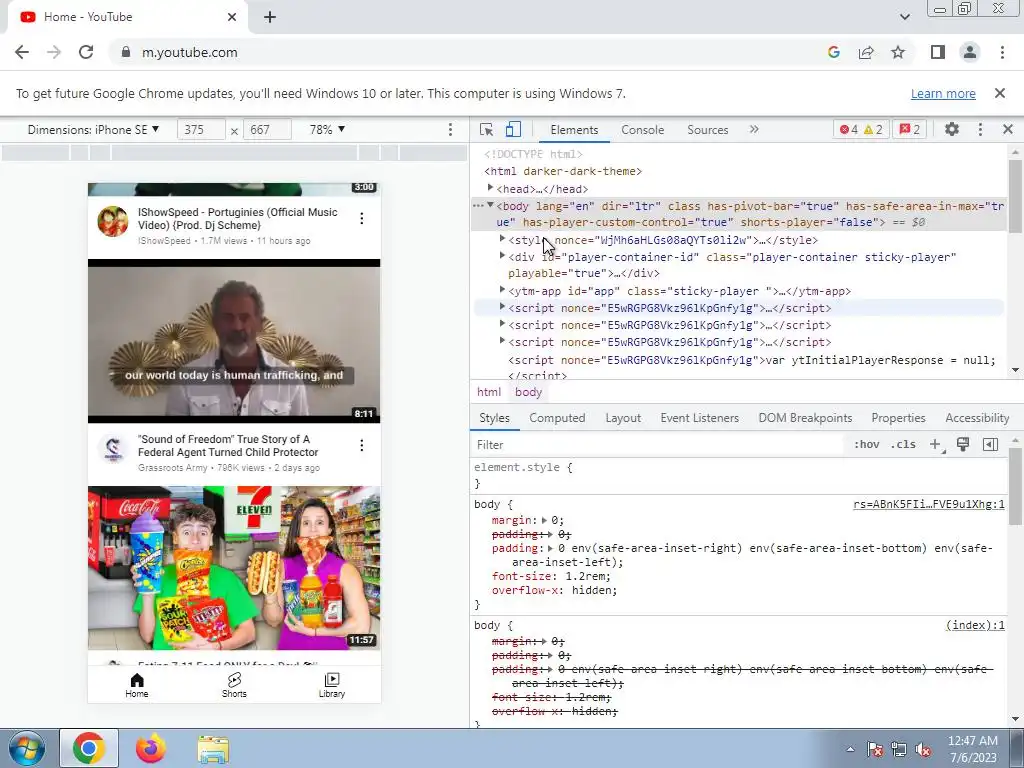
Task: Open YouTube Shorts tab
Action: (234, 685)
